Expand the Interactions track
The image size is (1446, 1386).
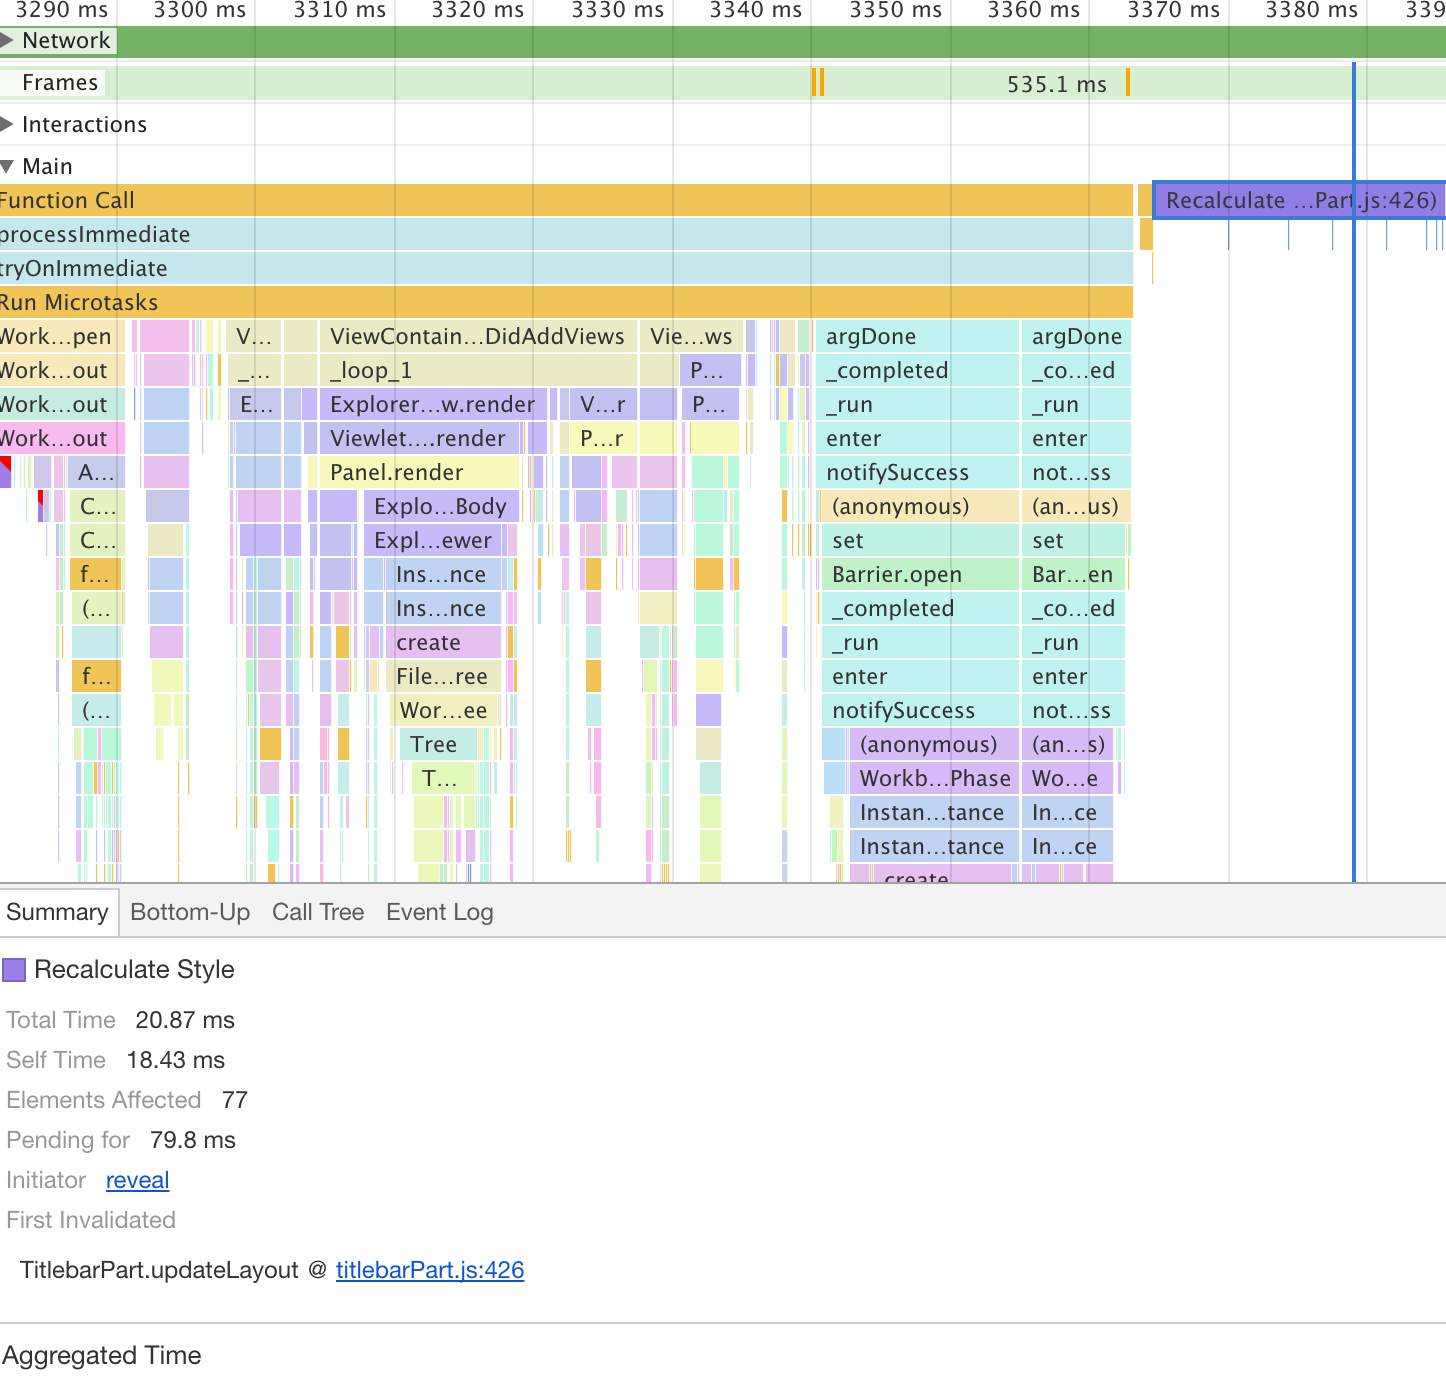coord(10,124)
